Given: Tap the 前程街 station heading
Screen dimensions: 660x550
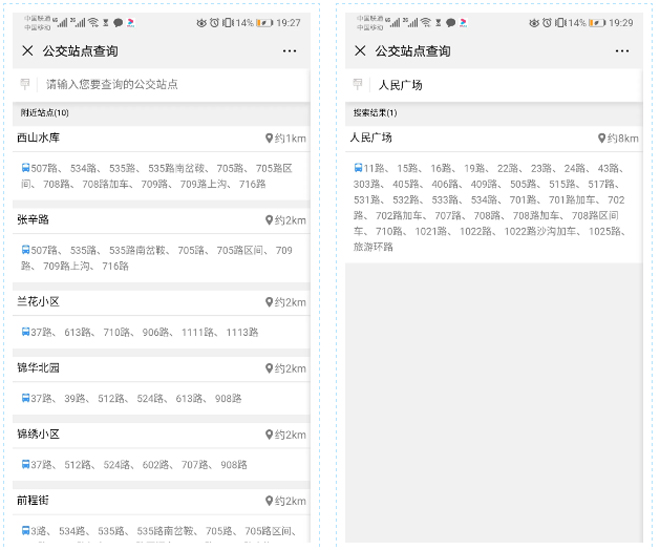Looking at the screenshot, I should 33,500.
